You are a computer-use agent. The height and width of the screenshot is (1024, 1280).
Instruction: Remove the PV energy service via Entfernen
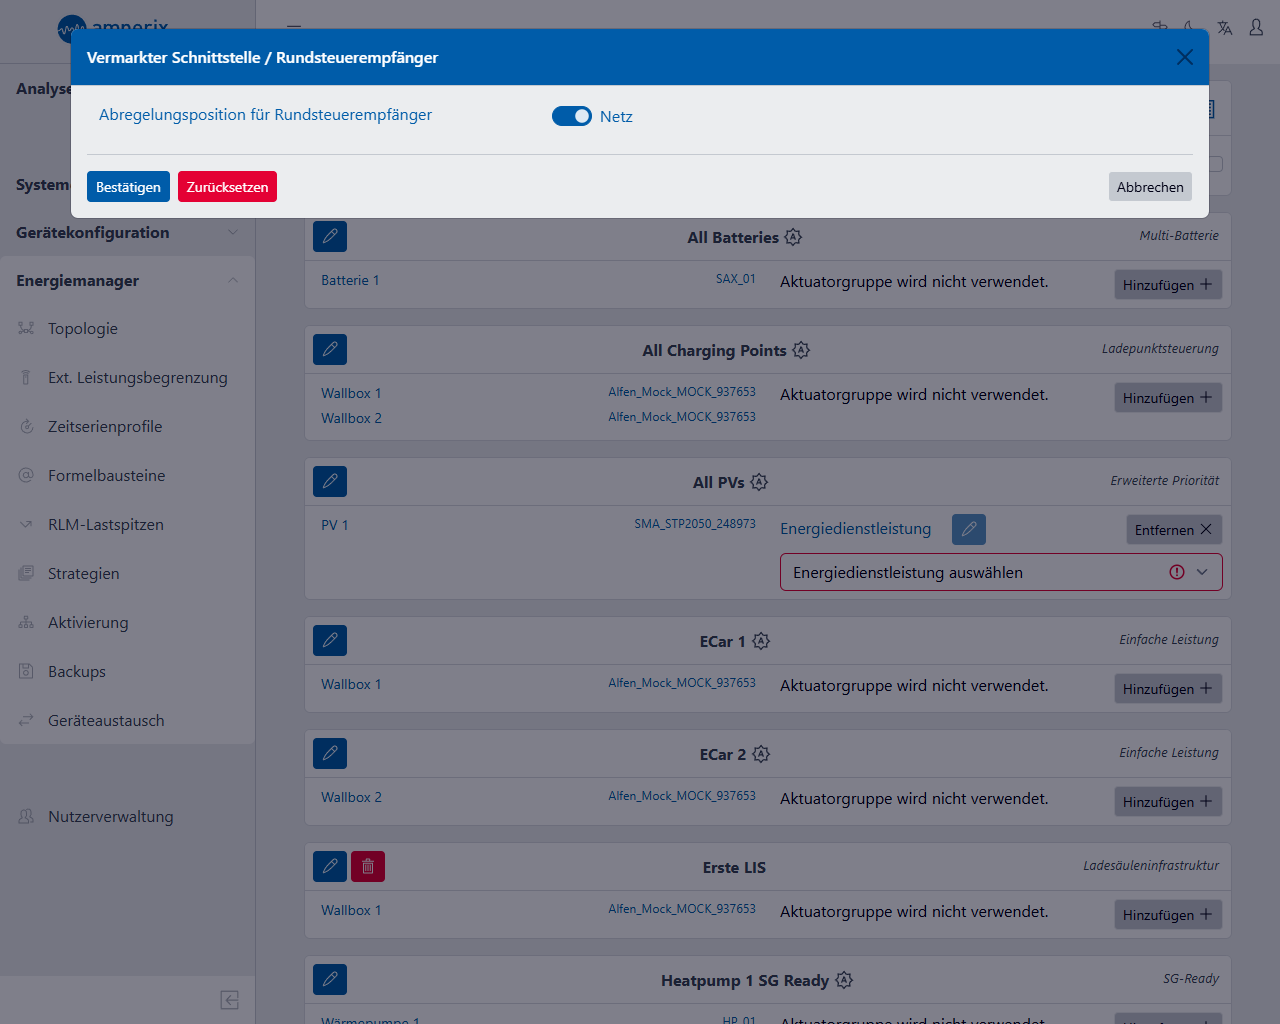coord(1173,530)
